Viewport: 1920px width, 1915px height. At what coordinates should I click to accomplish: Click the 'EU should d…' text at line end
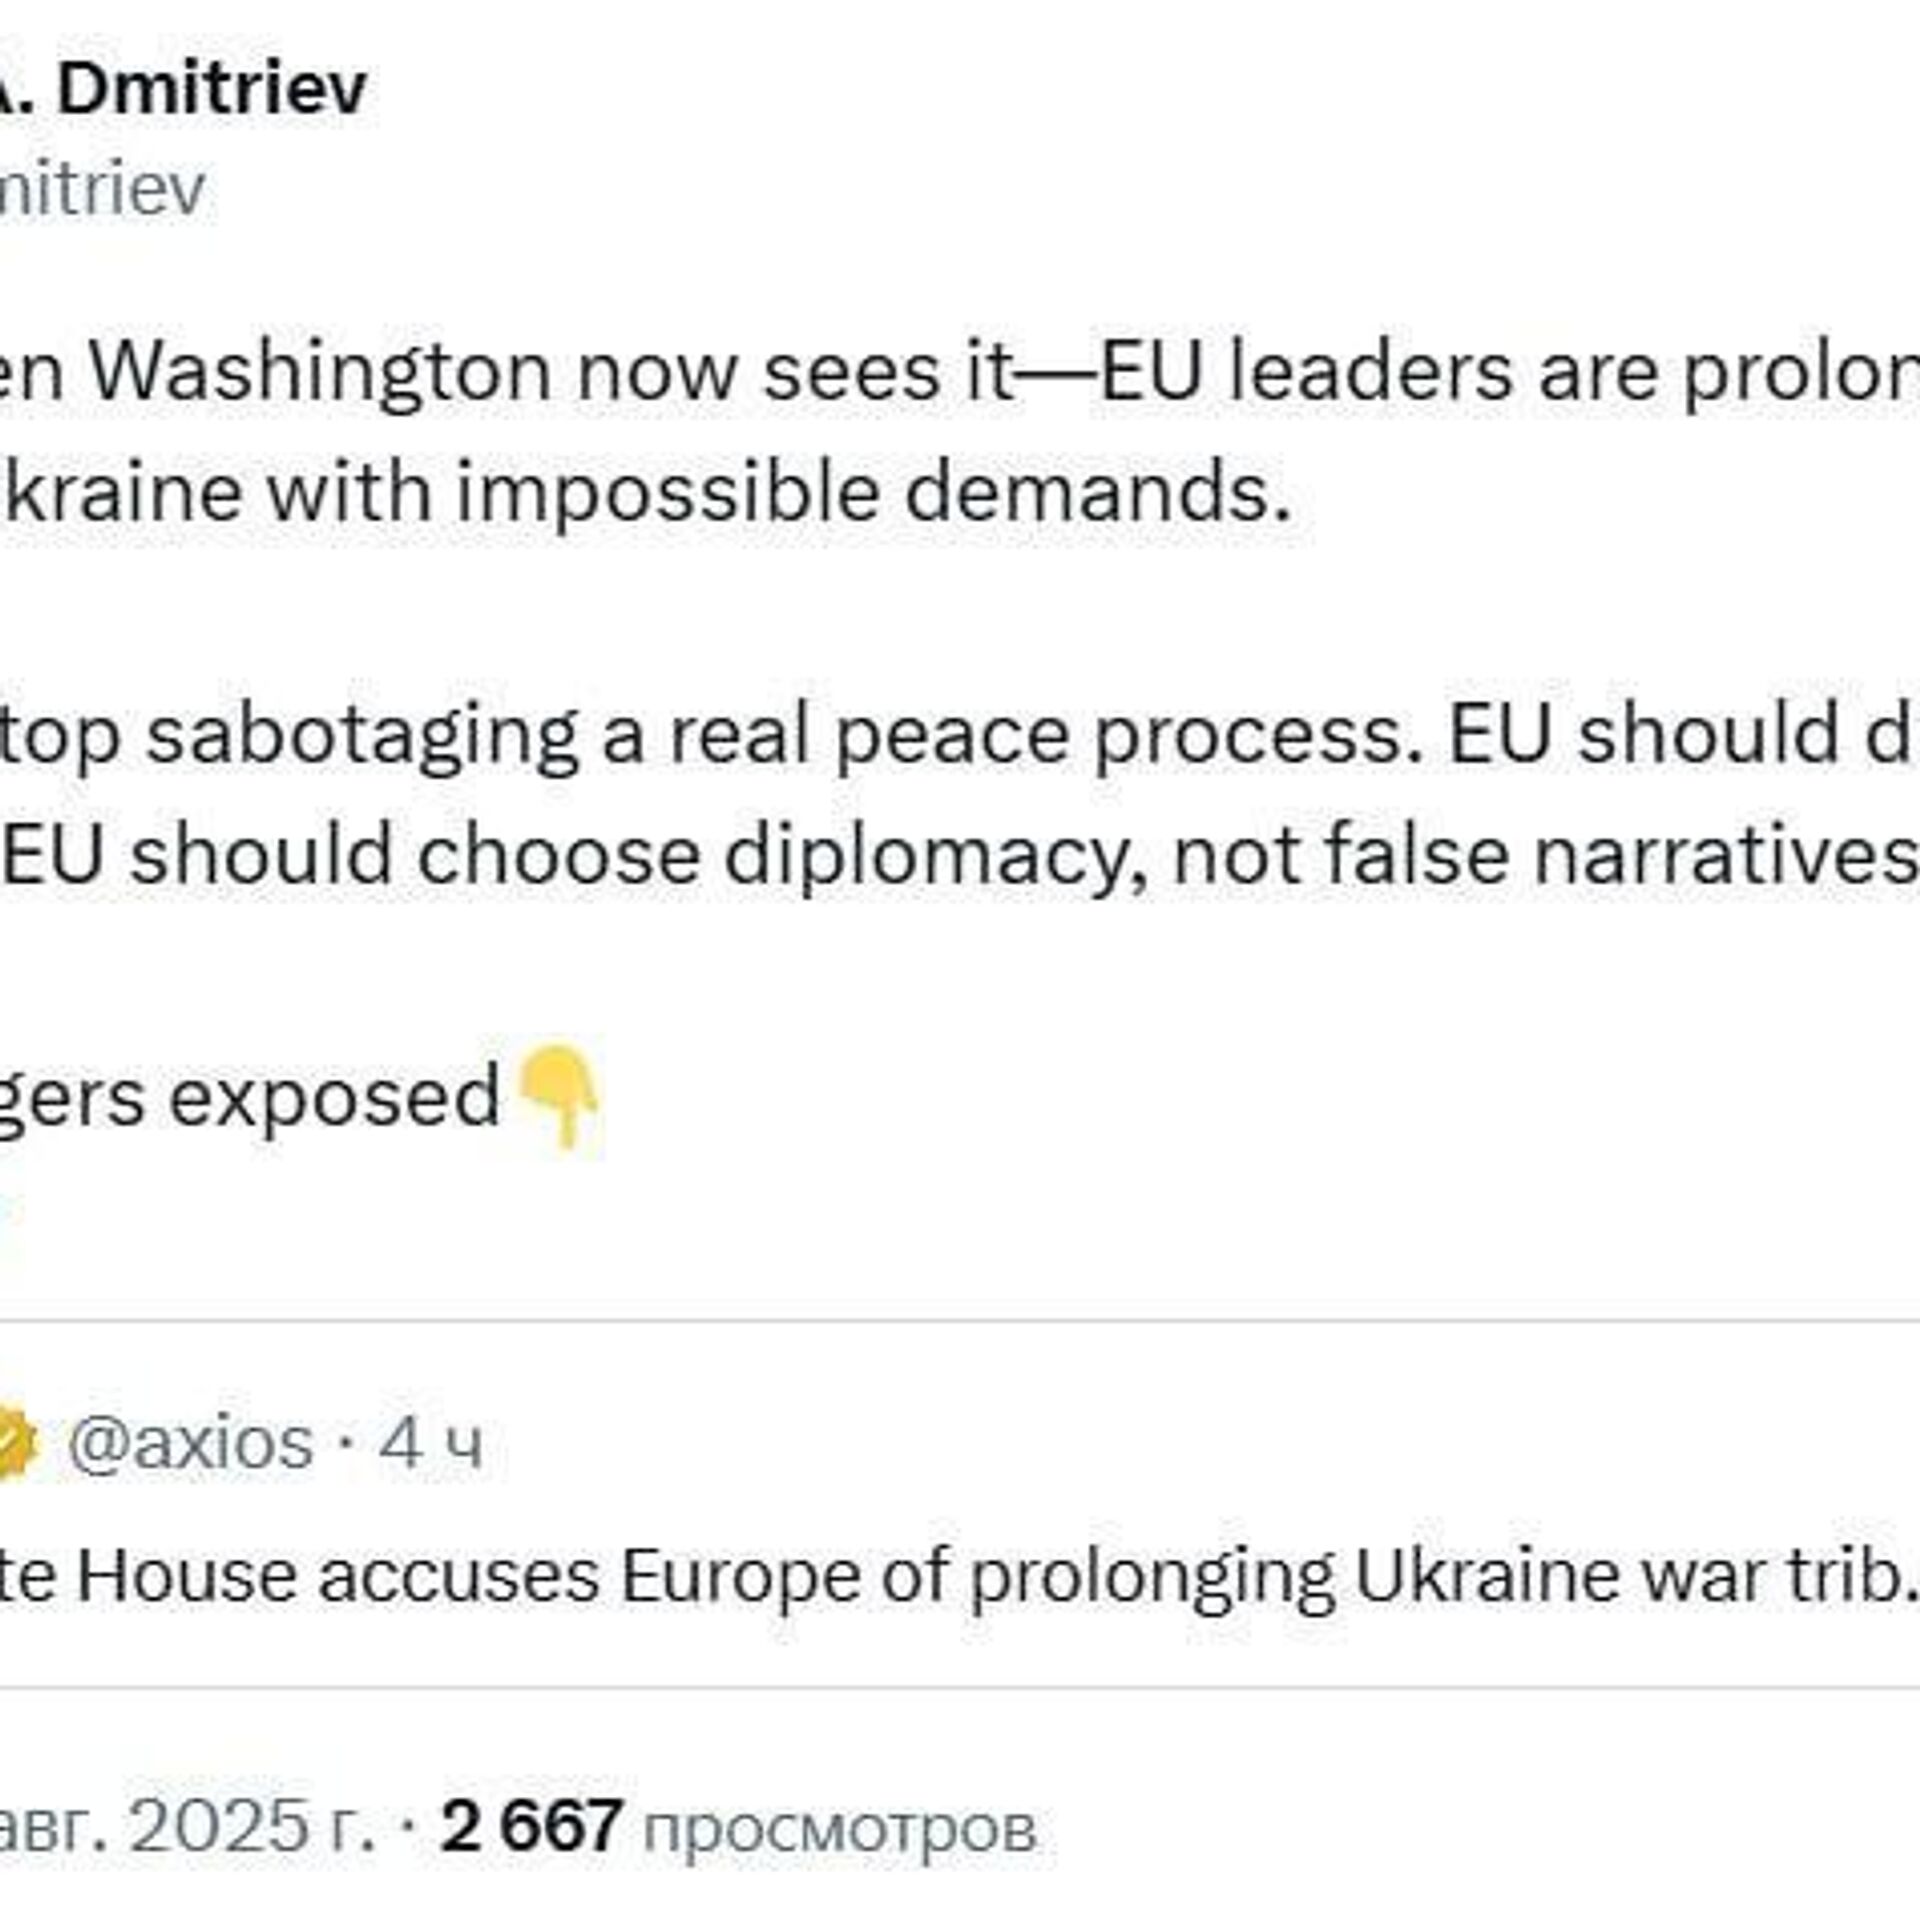pos(1680,735)
